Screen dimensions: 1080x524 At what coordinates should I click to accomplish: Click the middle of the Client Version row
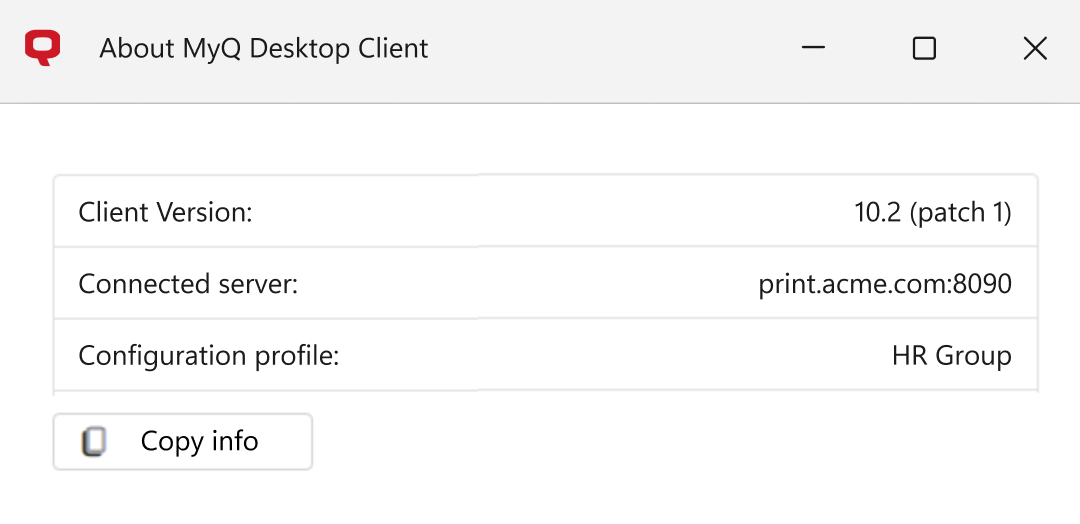click(x=545, y=211)
